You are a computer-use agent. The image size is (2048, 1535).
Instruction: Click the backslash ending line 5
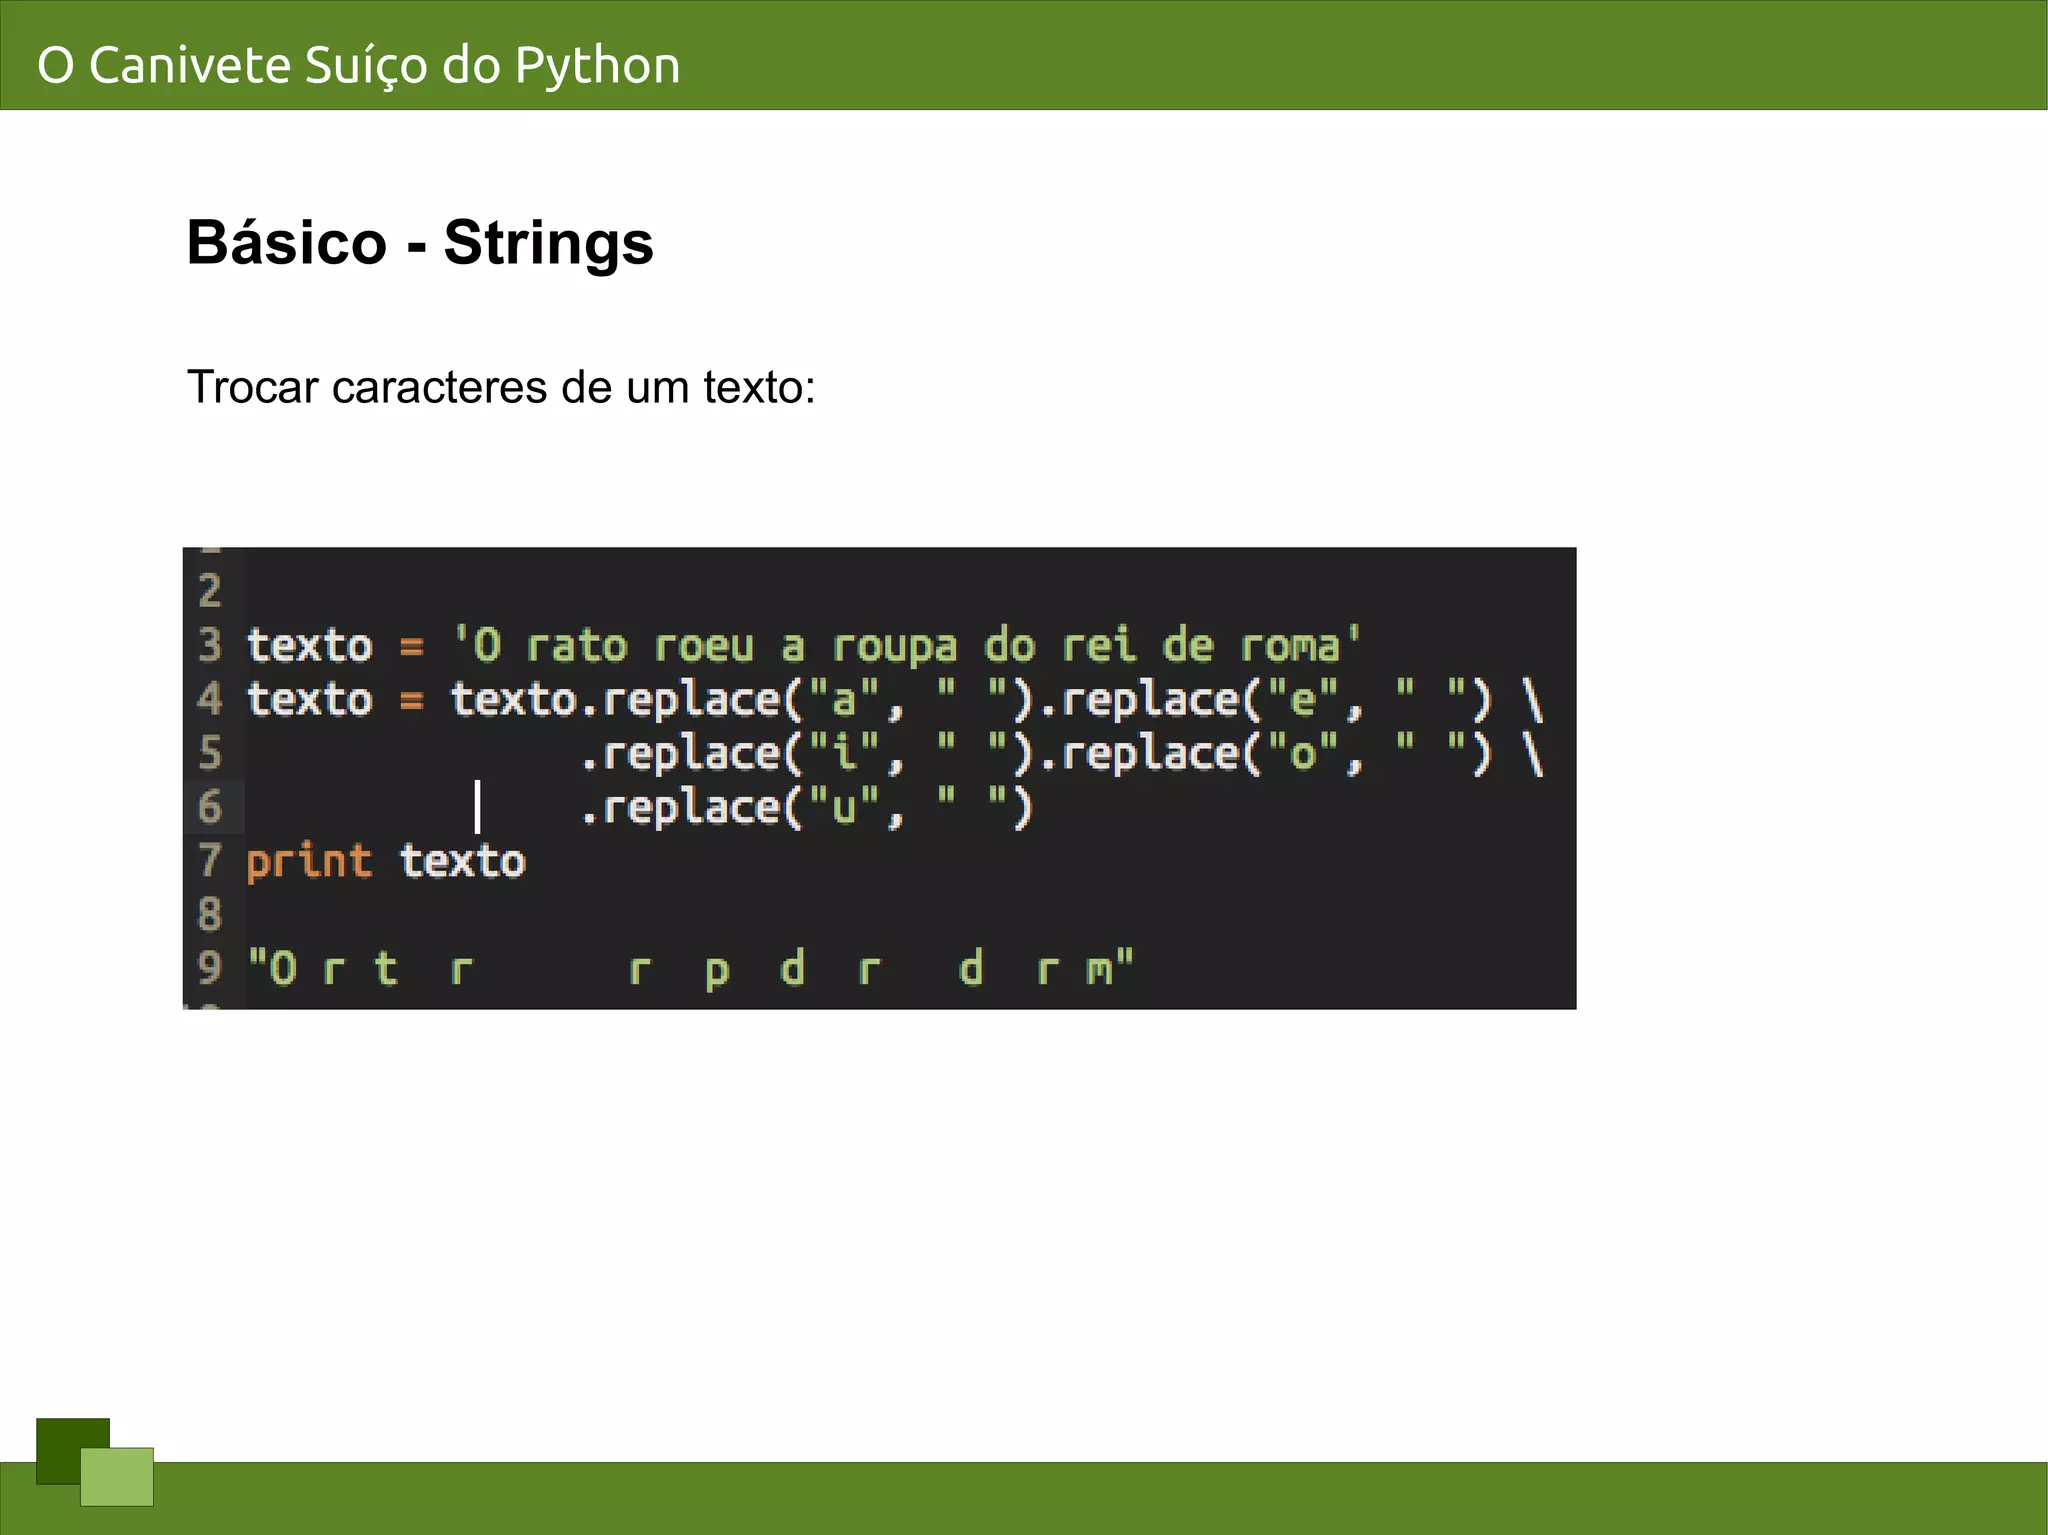pos(1533,753)
